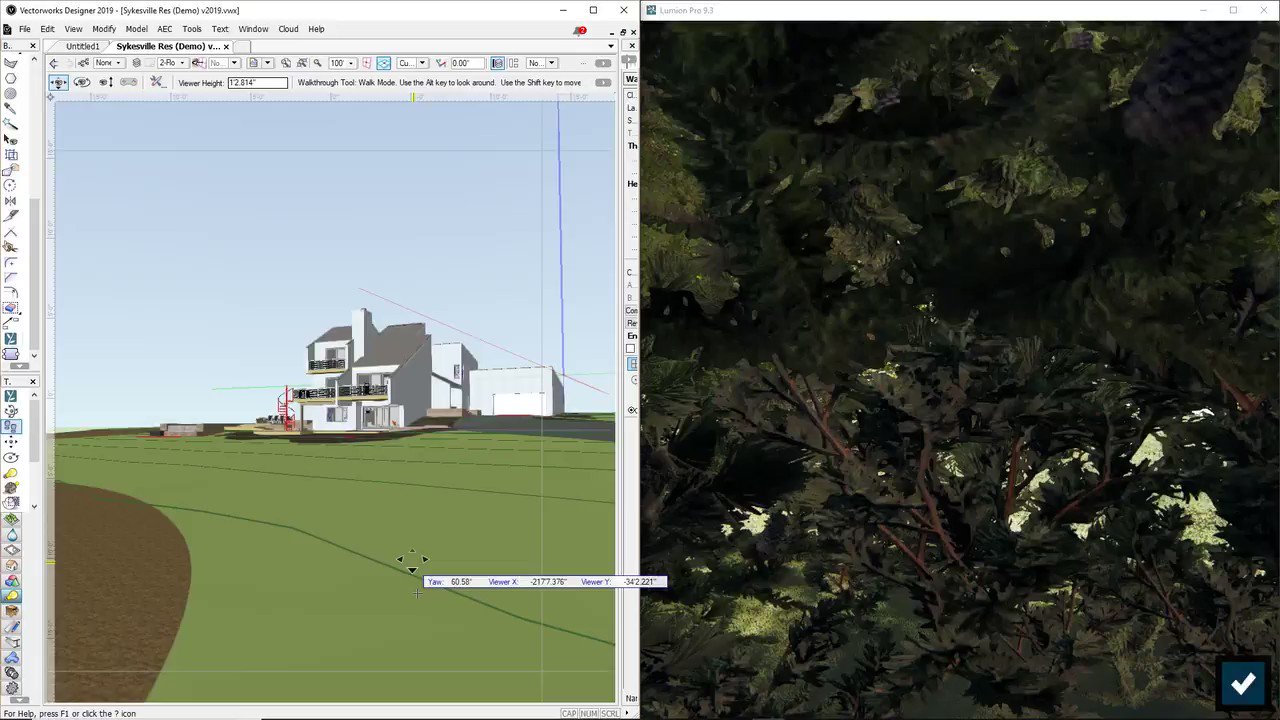Screen dimensions: 1280x720
Task: Open the Modify menu
Action: [x=104, y=29]
